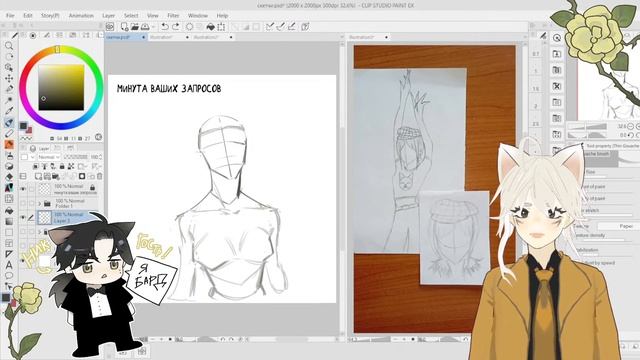Click New raster layer icon

click(x=38, y=176)
